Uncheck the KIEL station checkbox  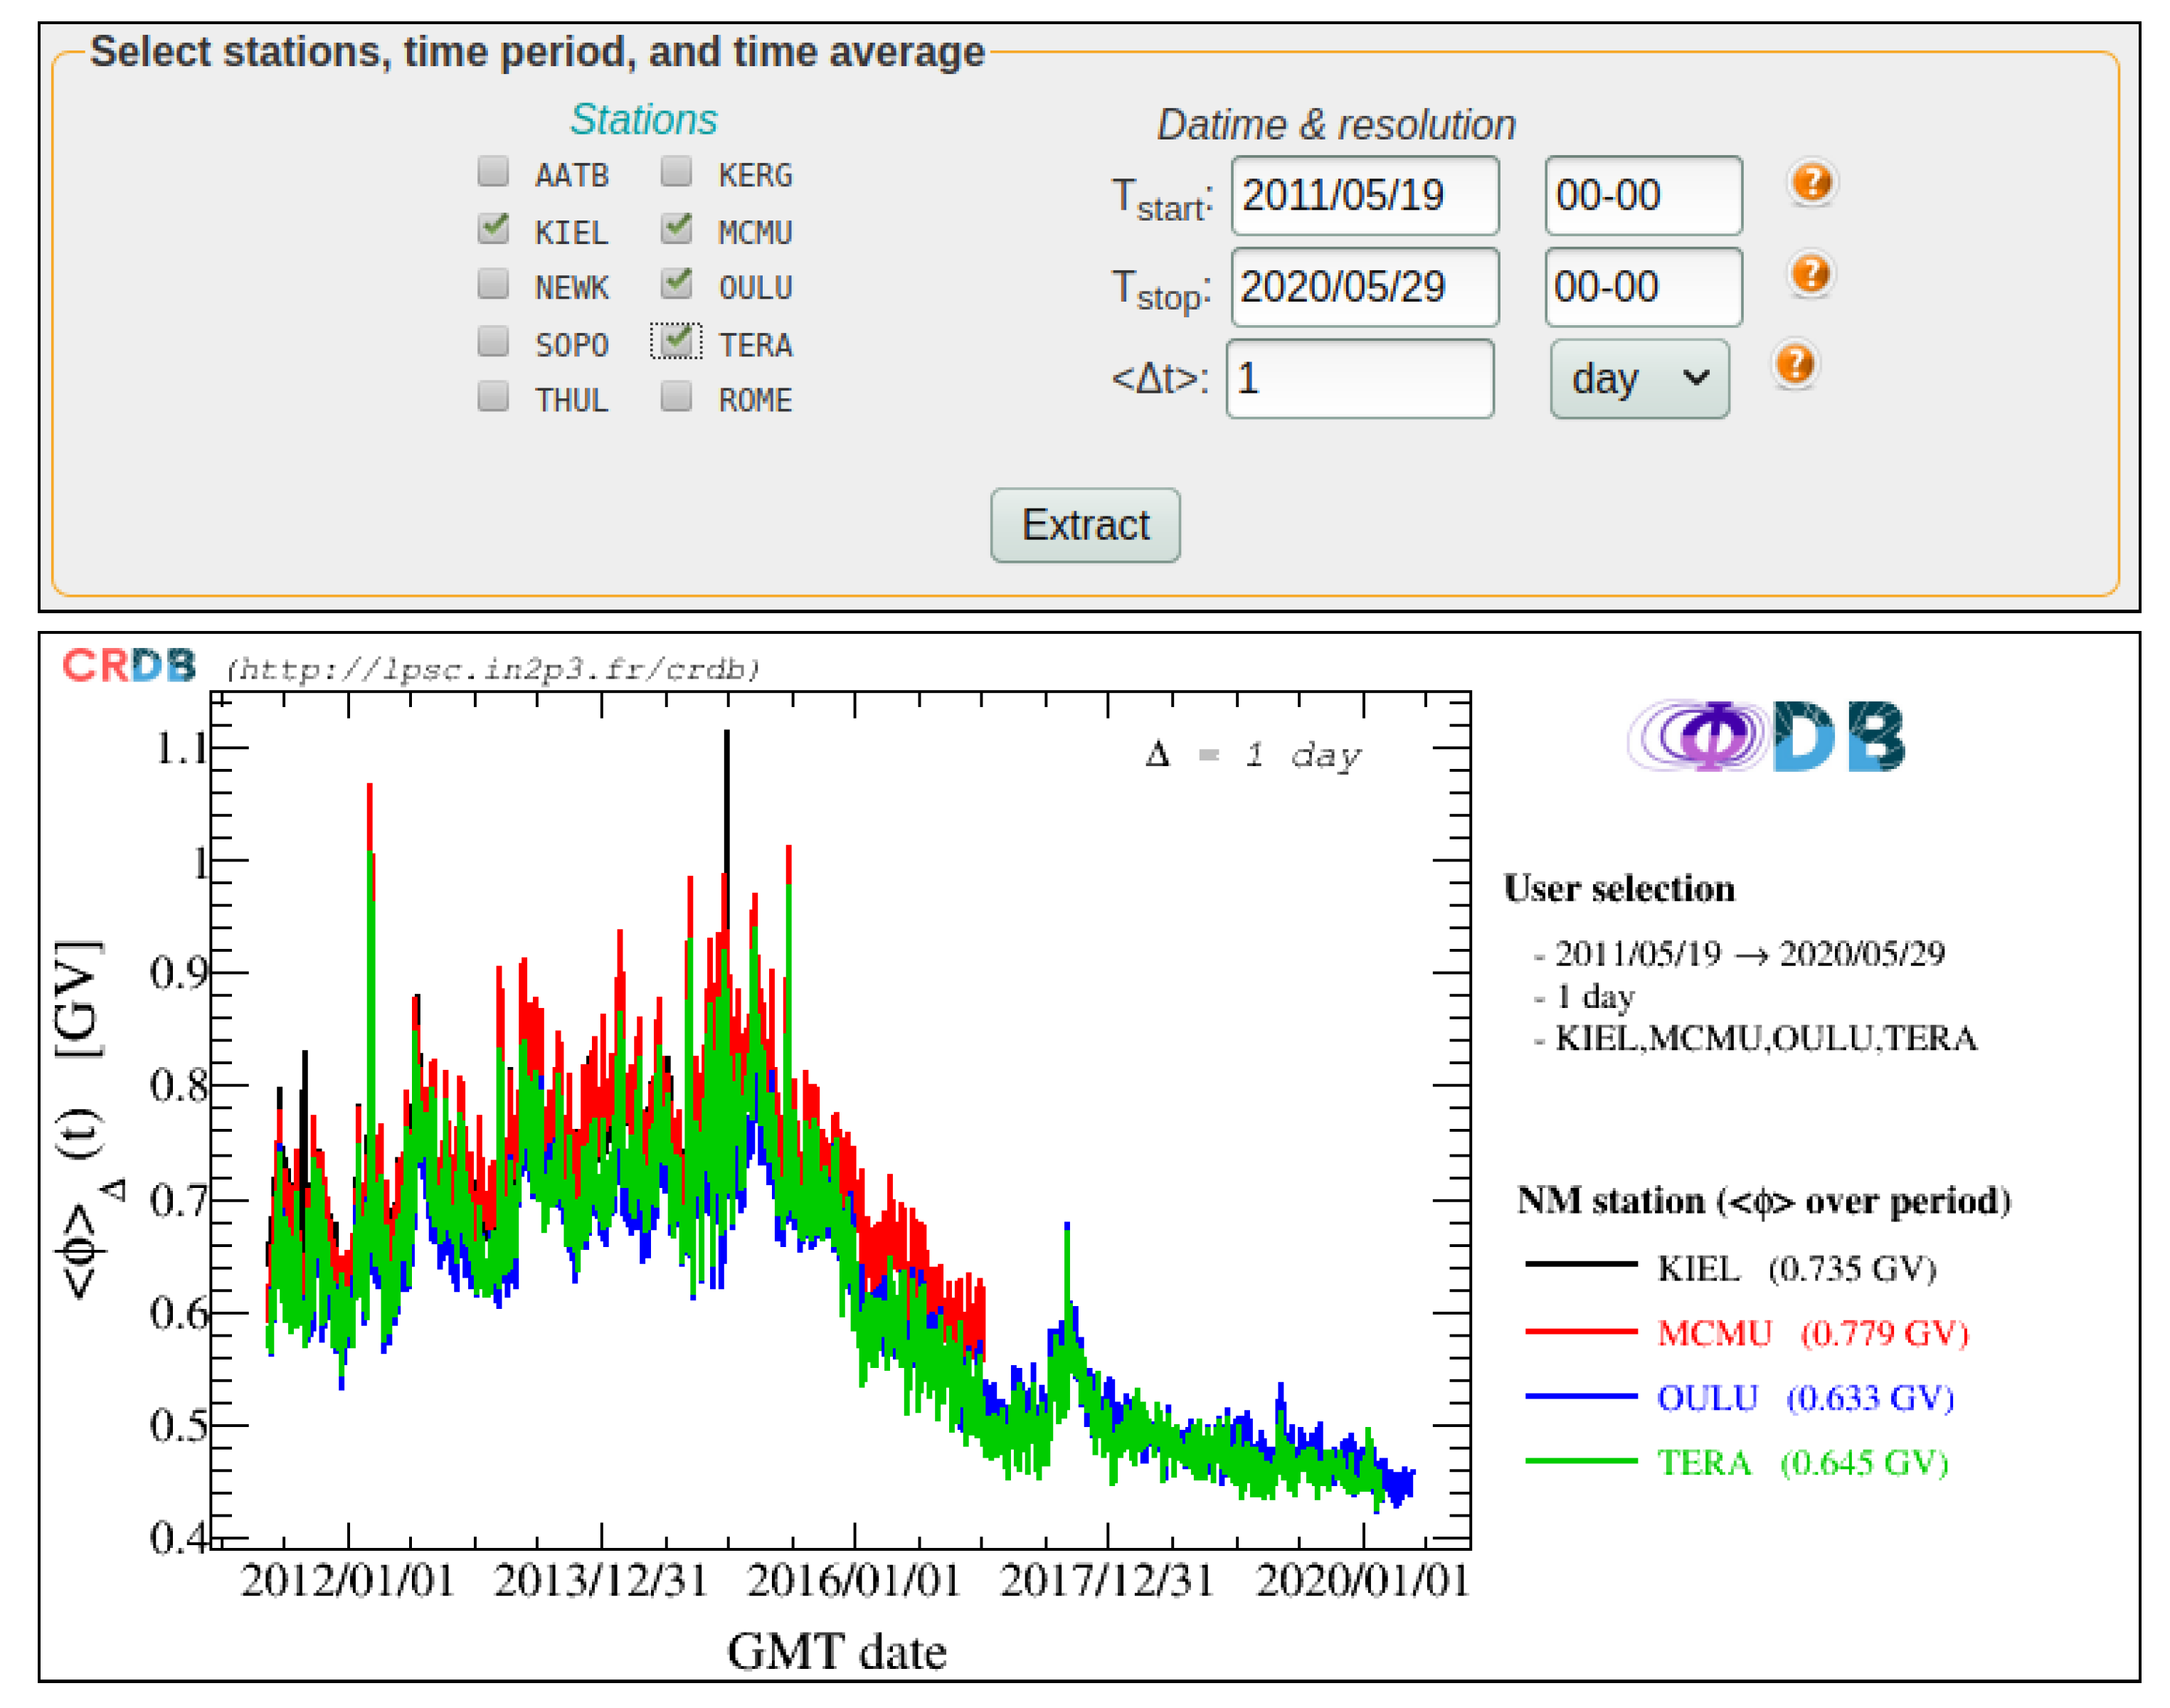click(493, 229)
